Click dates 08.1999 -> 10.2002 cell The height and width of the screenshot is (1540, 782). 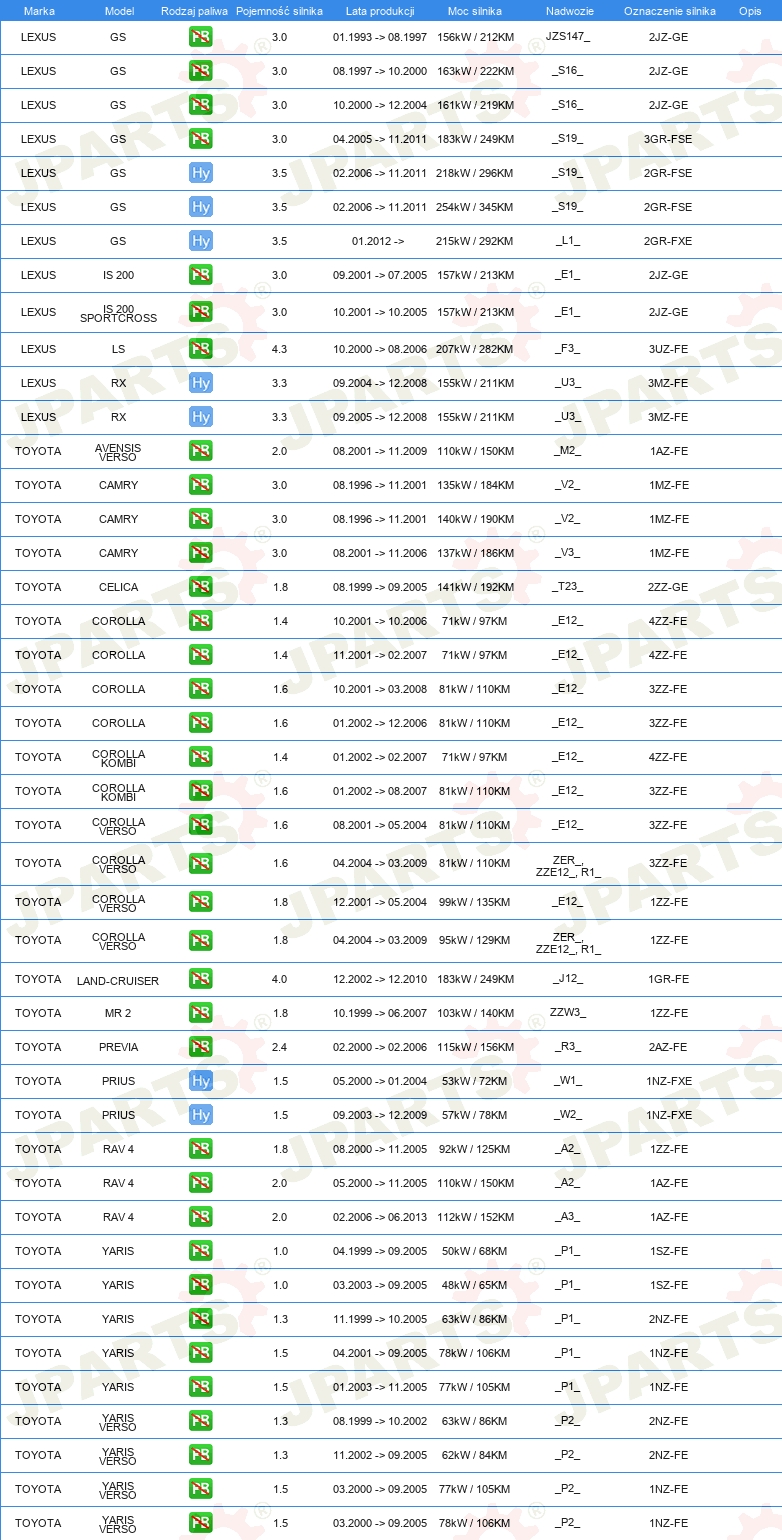[x=380, y=1421]
